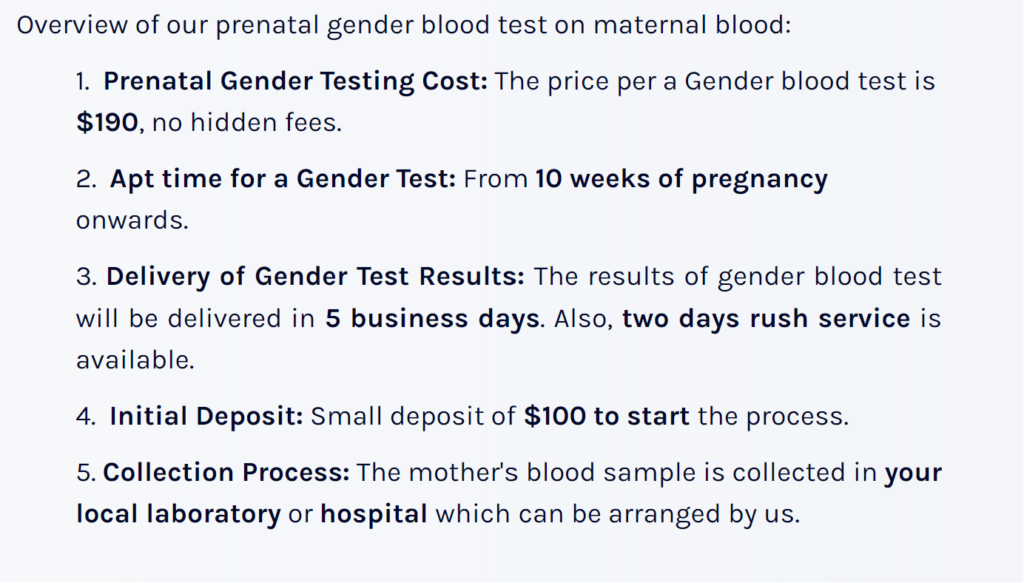The image size is (1024, 583).
Task: Click the bold 'hospital' text
Action: [x=374, y=514]
